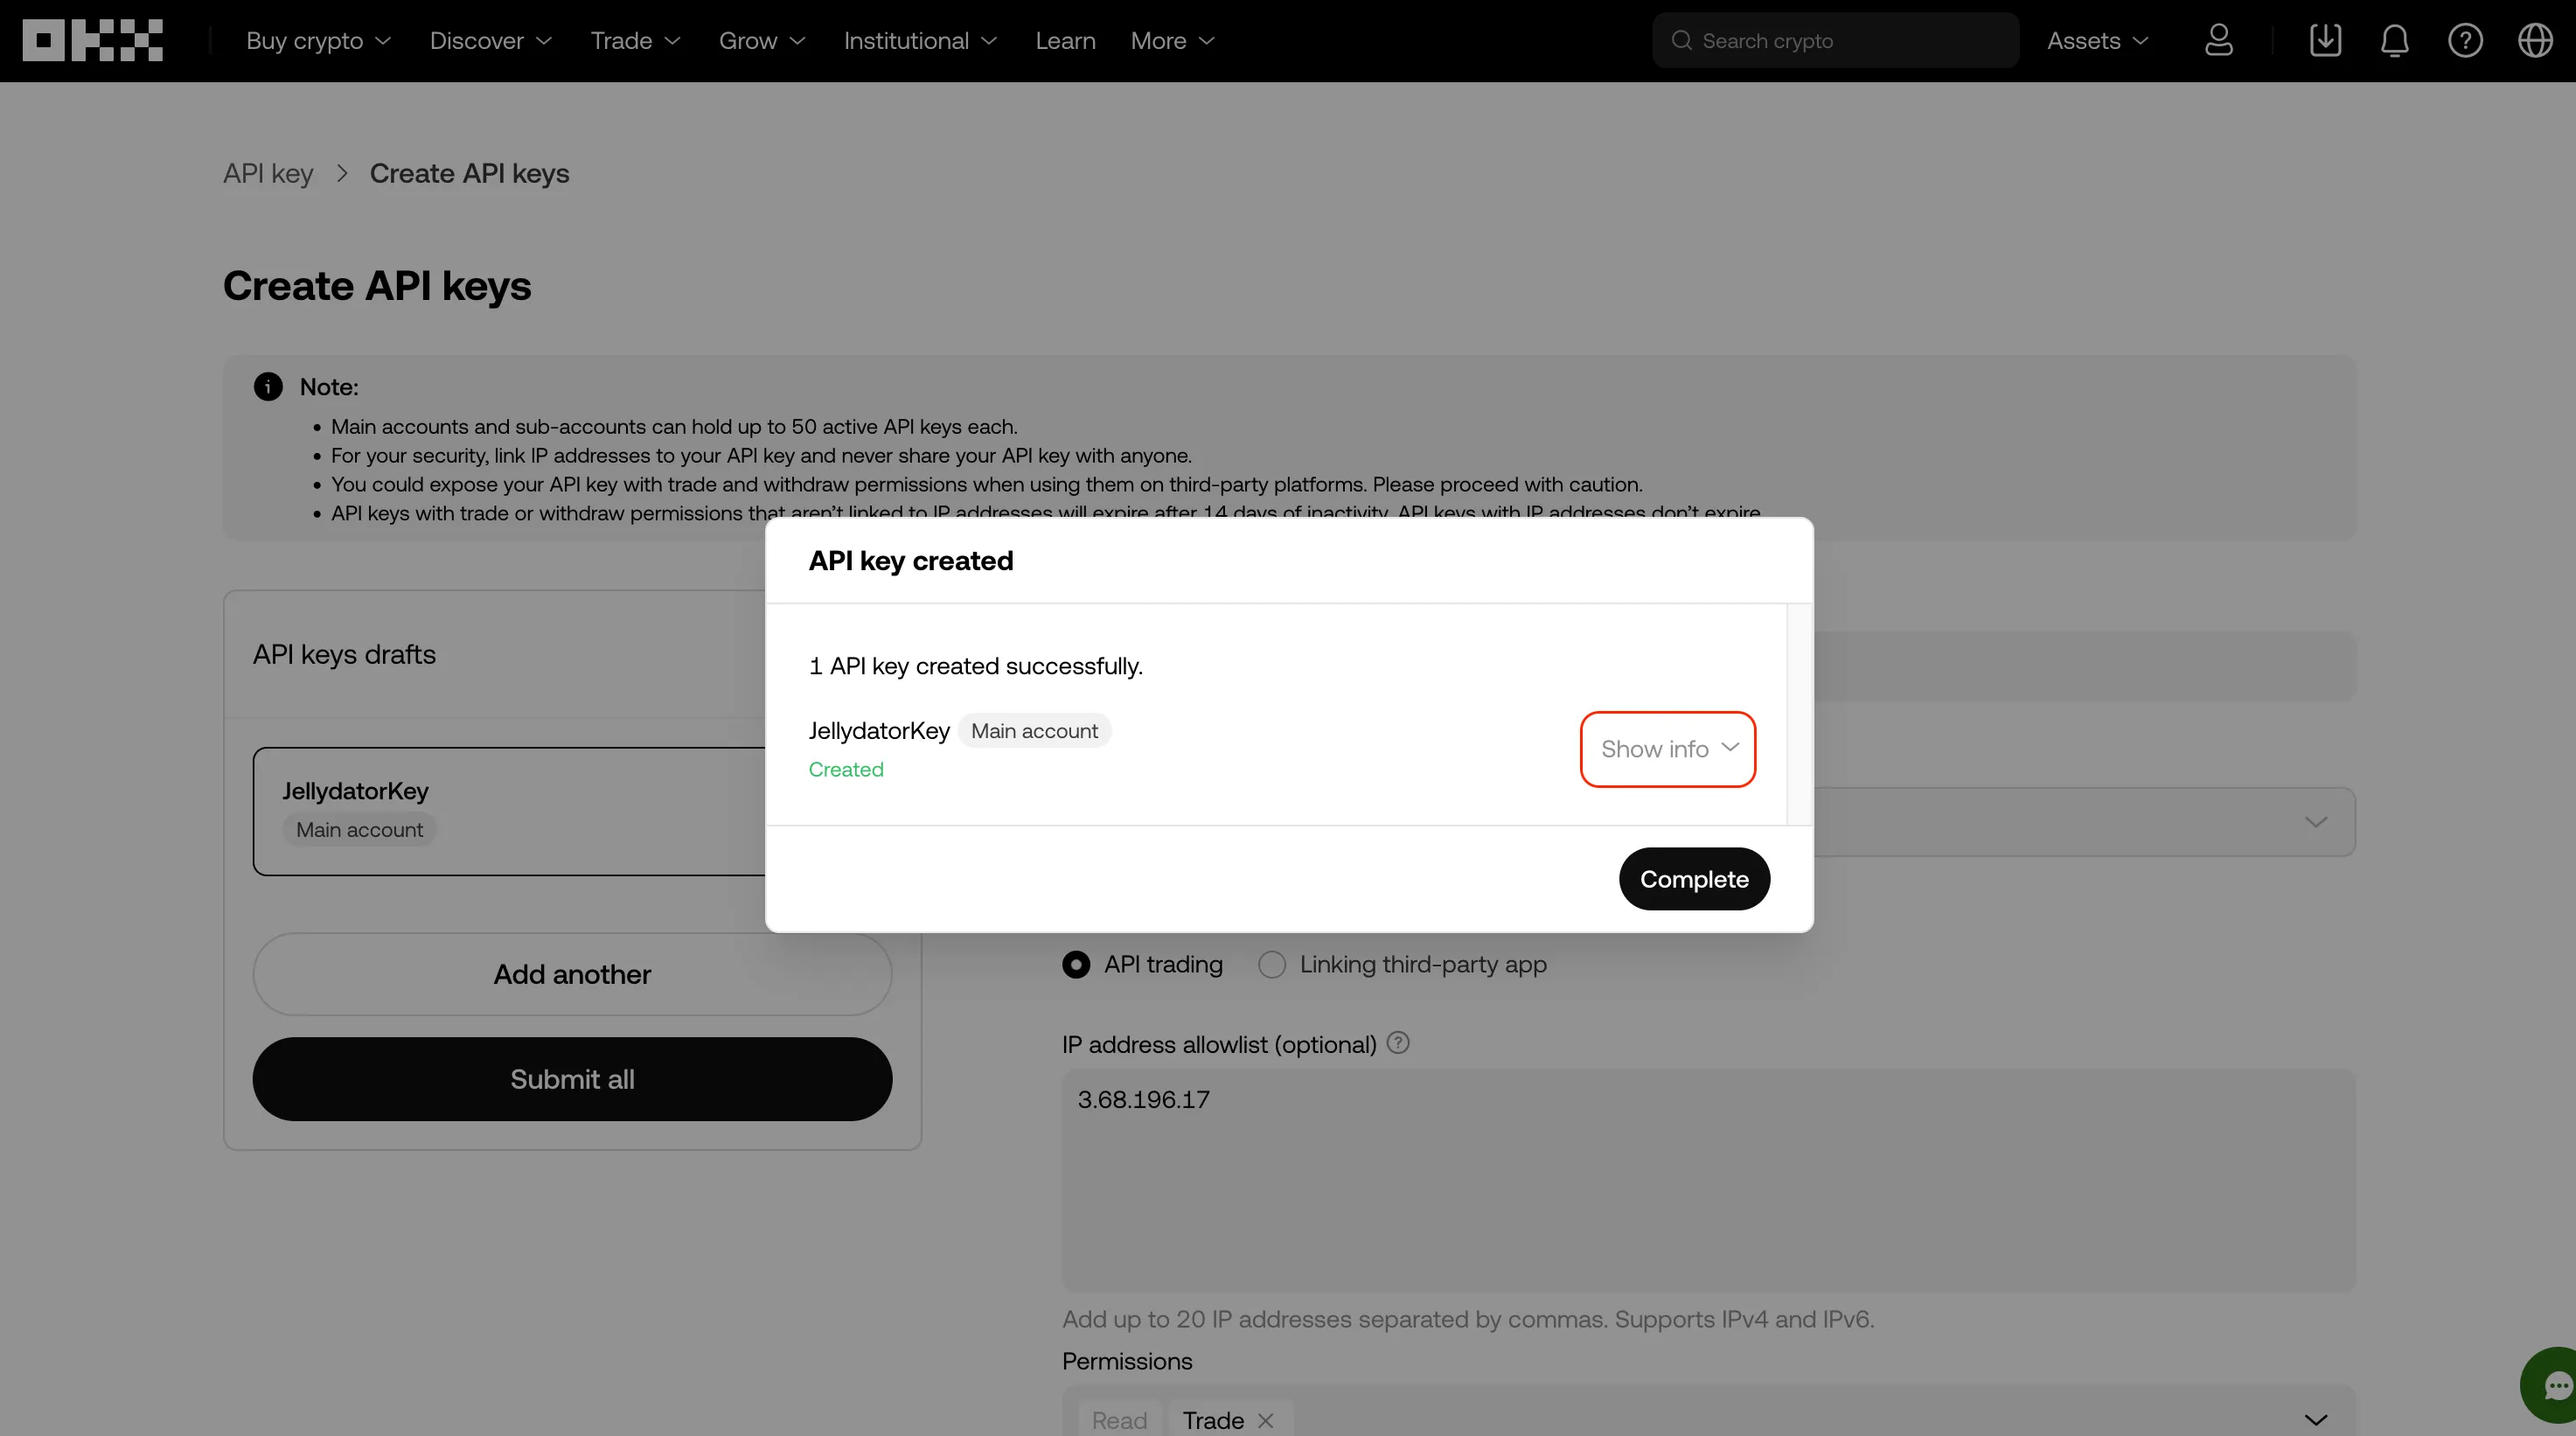The width and height of the screenshot is (2576, 1436).
Task: Remove the Trade permission tag
Action: (x=1265, y=1420)
